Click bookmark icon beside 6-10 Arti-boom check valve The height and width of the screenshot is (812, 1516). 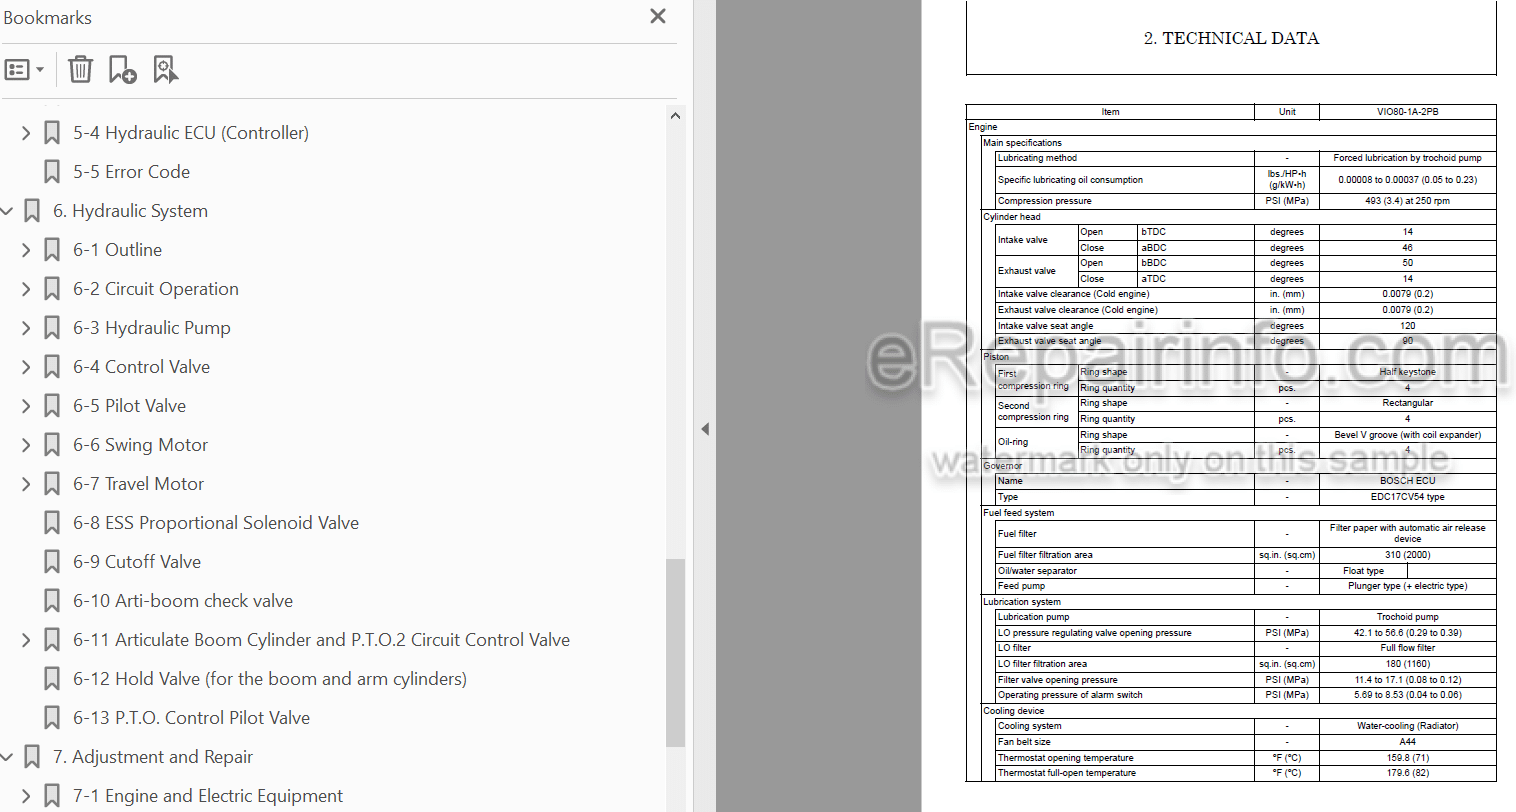(x=52, y=601)
